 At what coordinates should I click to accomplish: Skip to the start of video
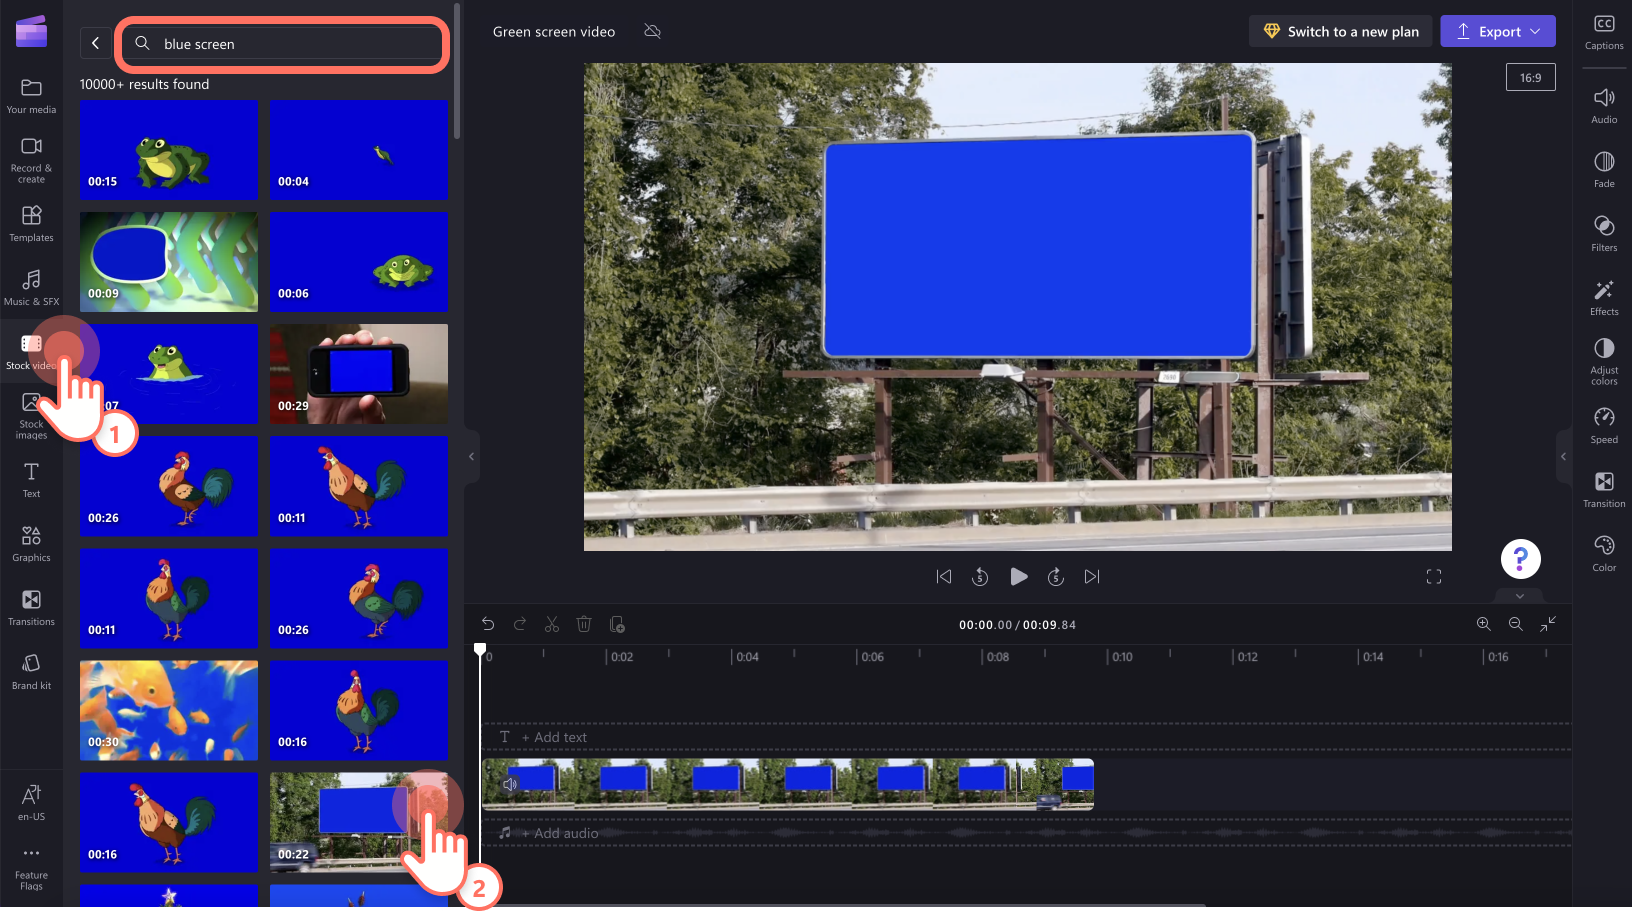(x=944, y=577)
